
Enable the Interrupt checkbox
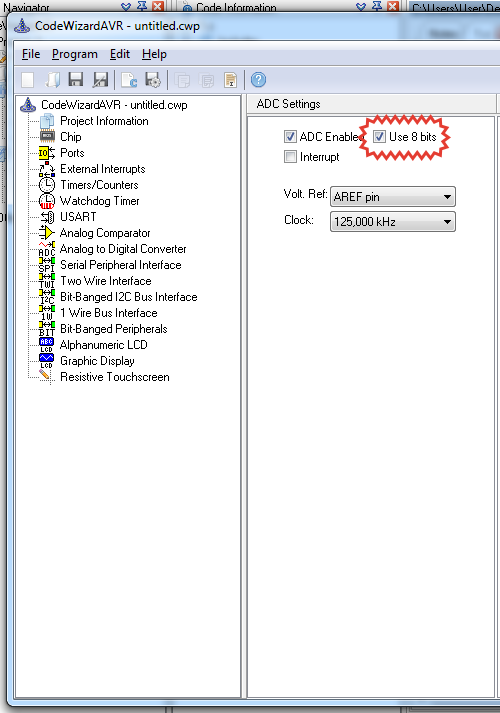pyautogui.click(x=290, y=157)
